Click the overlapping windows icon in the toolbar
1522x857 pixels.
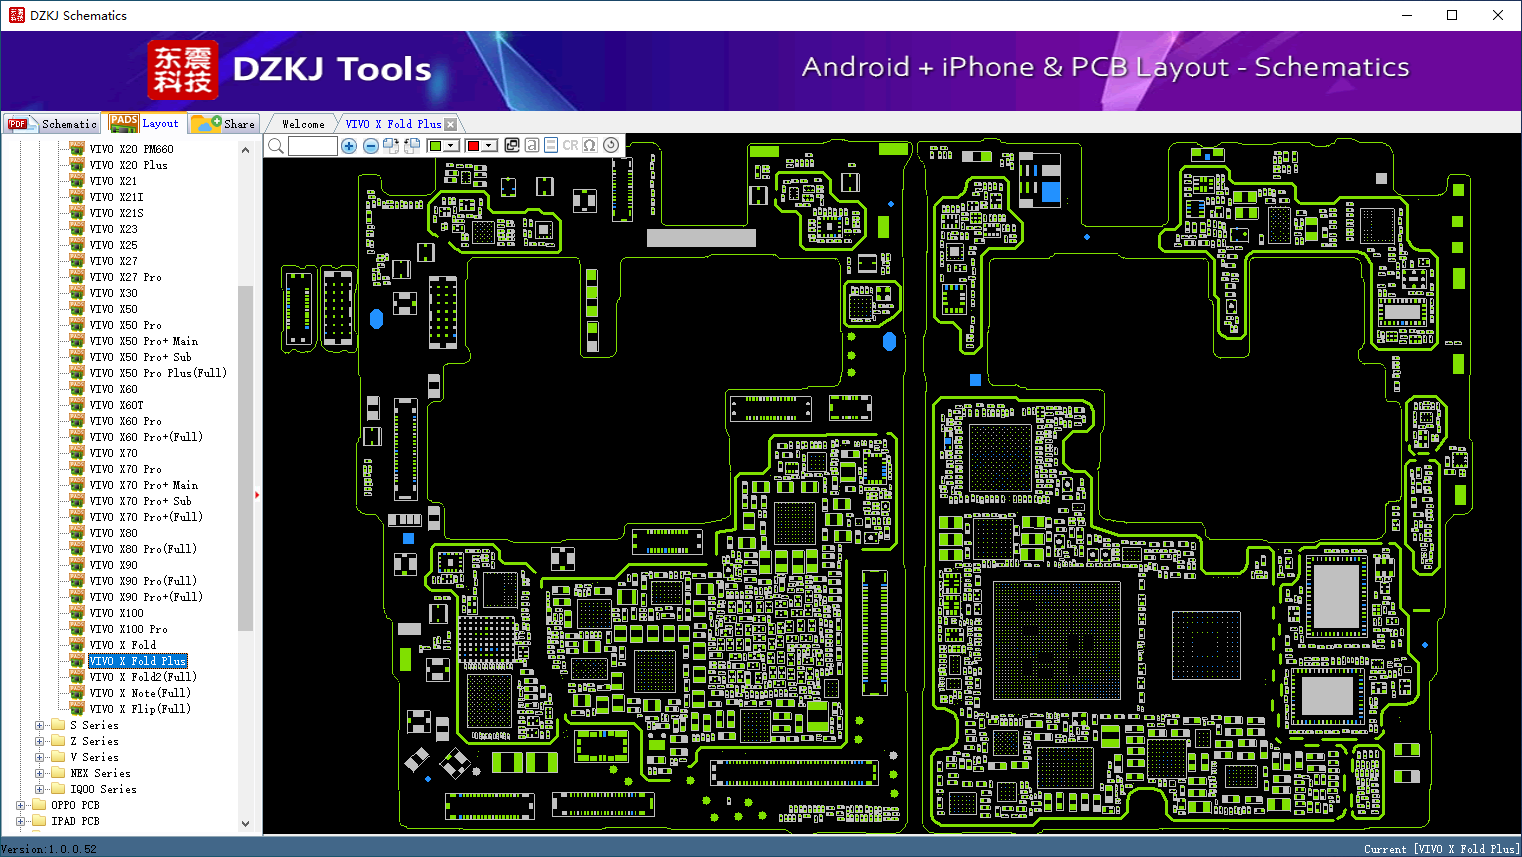pos(512,146)
